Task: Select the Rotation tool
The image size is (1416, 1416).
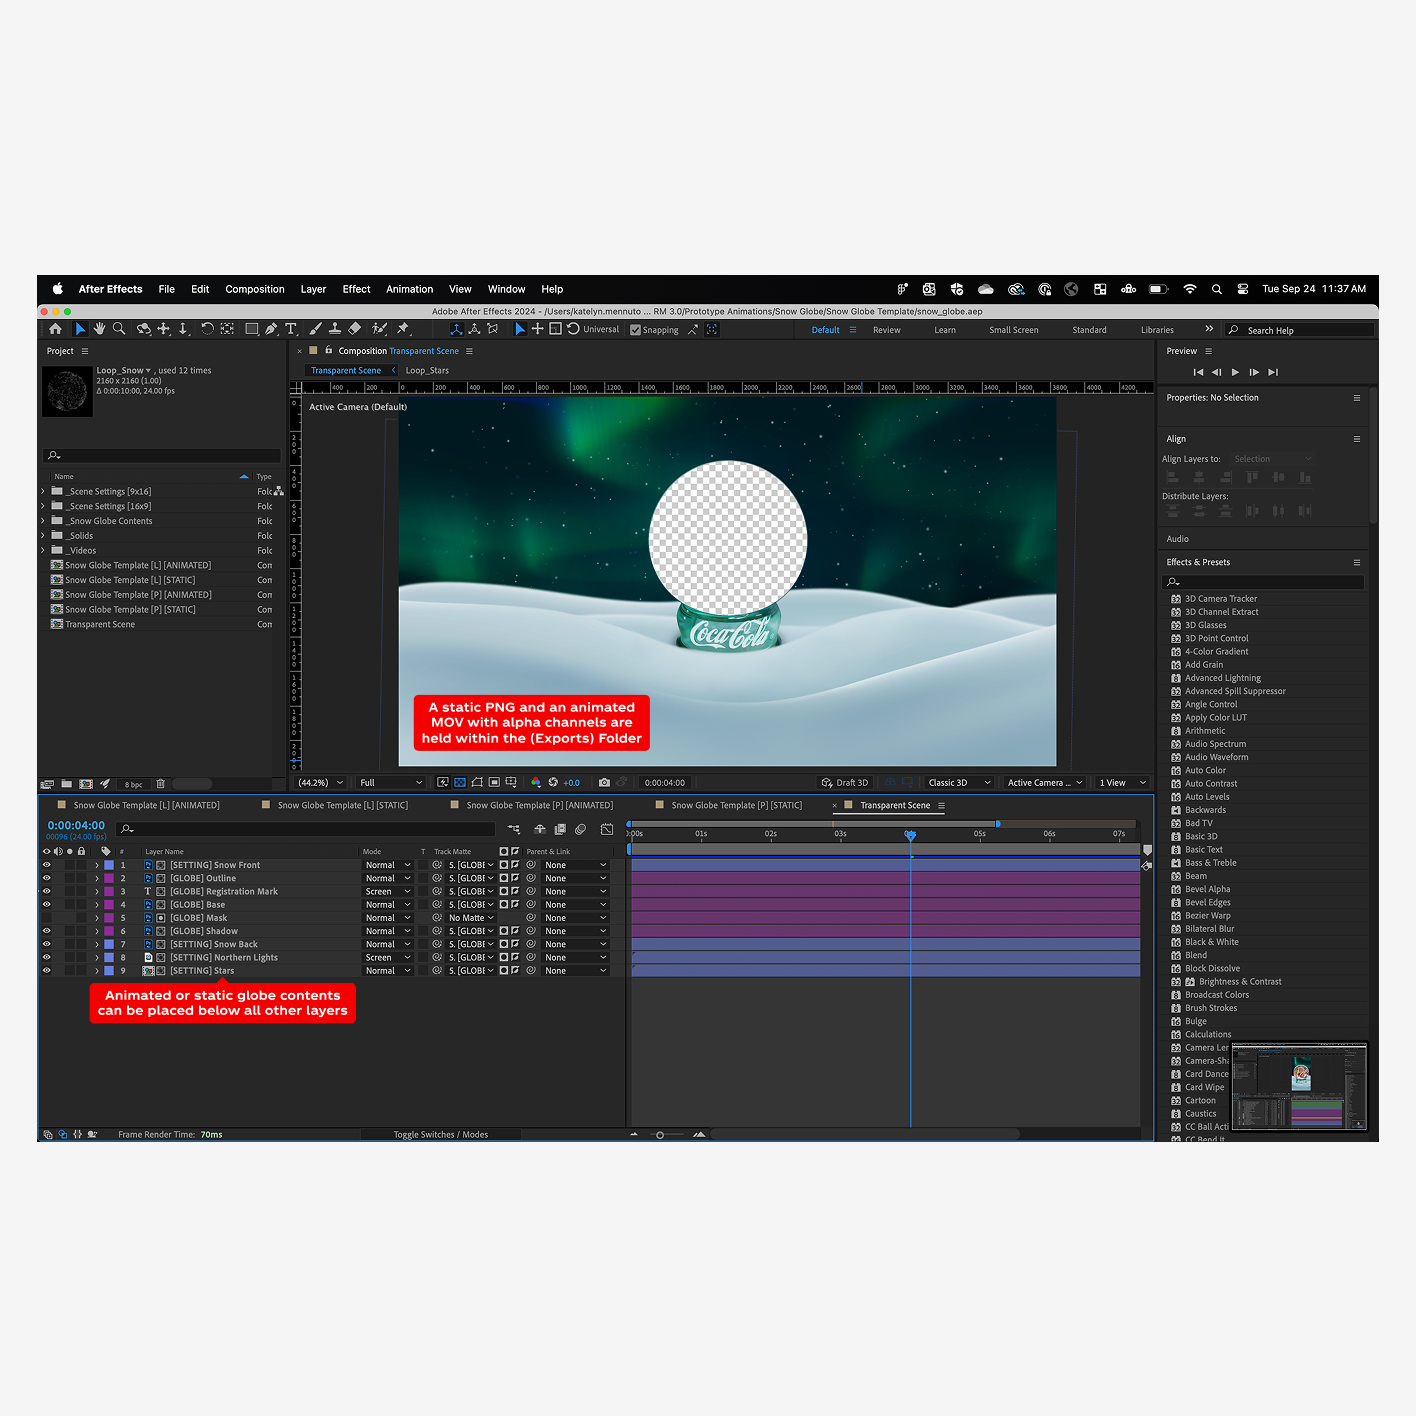Action: pyautogui.click(x=207, y=329)
